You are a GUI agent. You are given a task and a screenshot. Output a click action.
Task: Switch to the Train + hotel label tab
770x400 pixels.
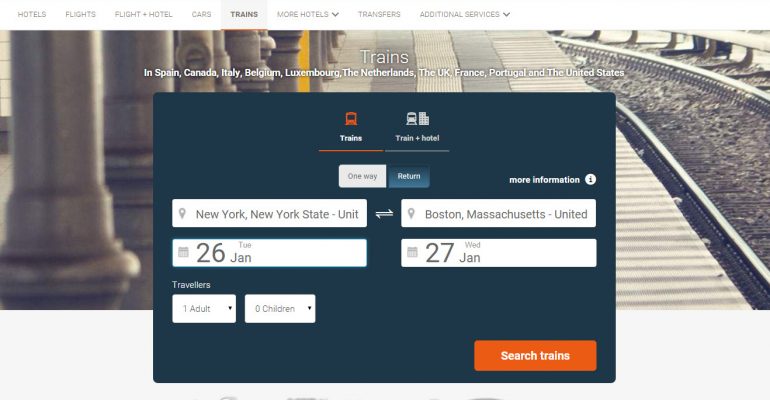click(x=417, y=138)
